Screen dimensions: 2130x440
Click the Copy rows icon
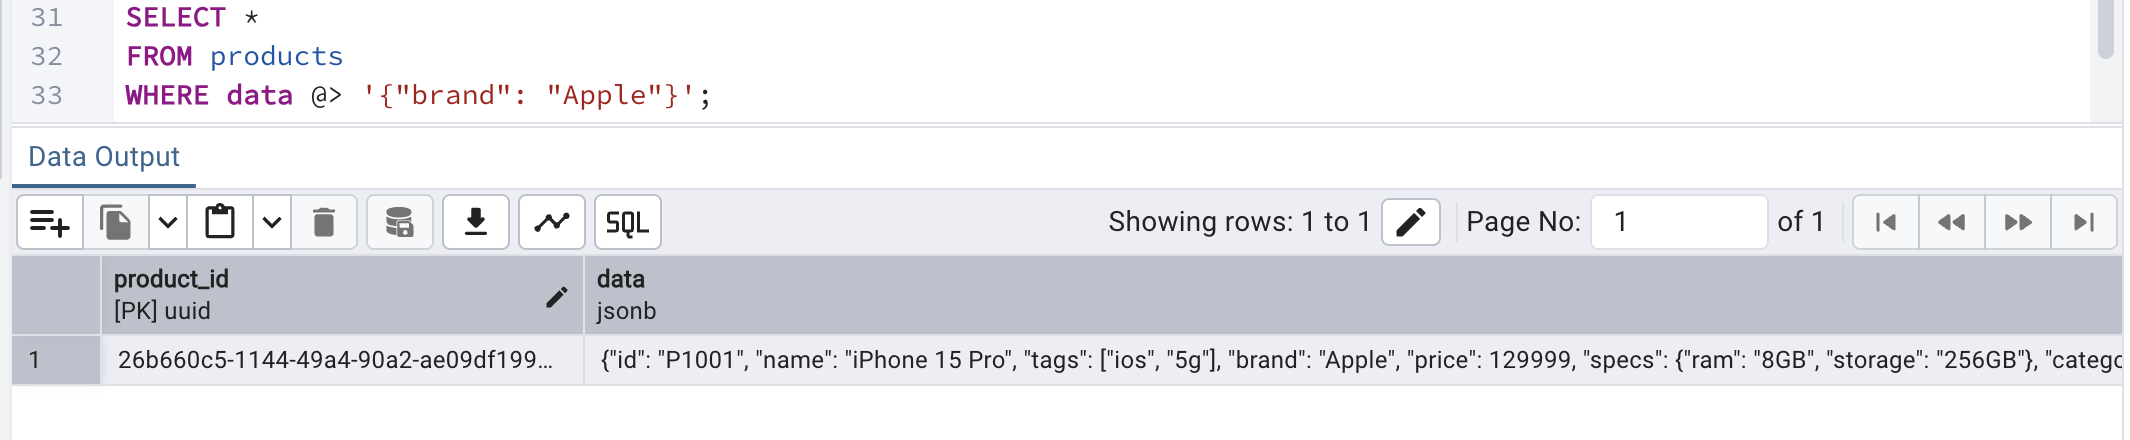click(116, 222)
